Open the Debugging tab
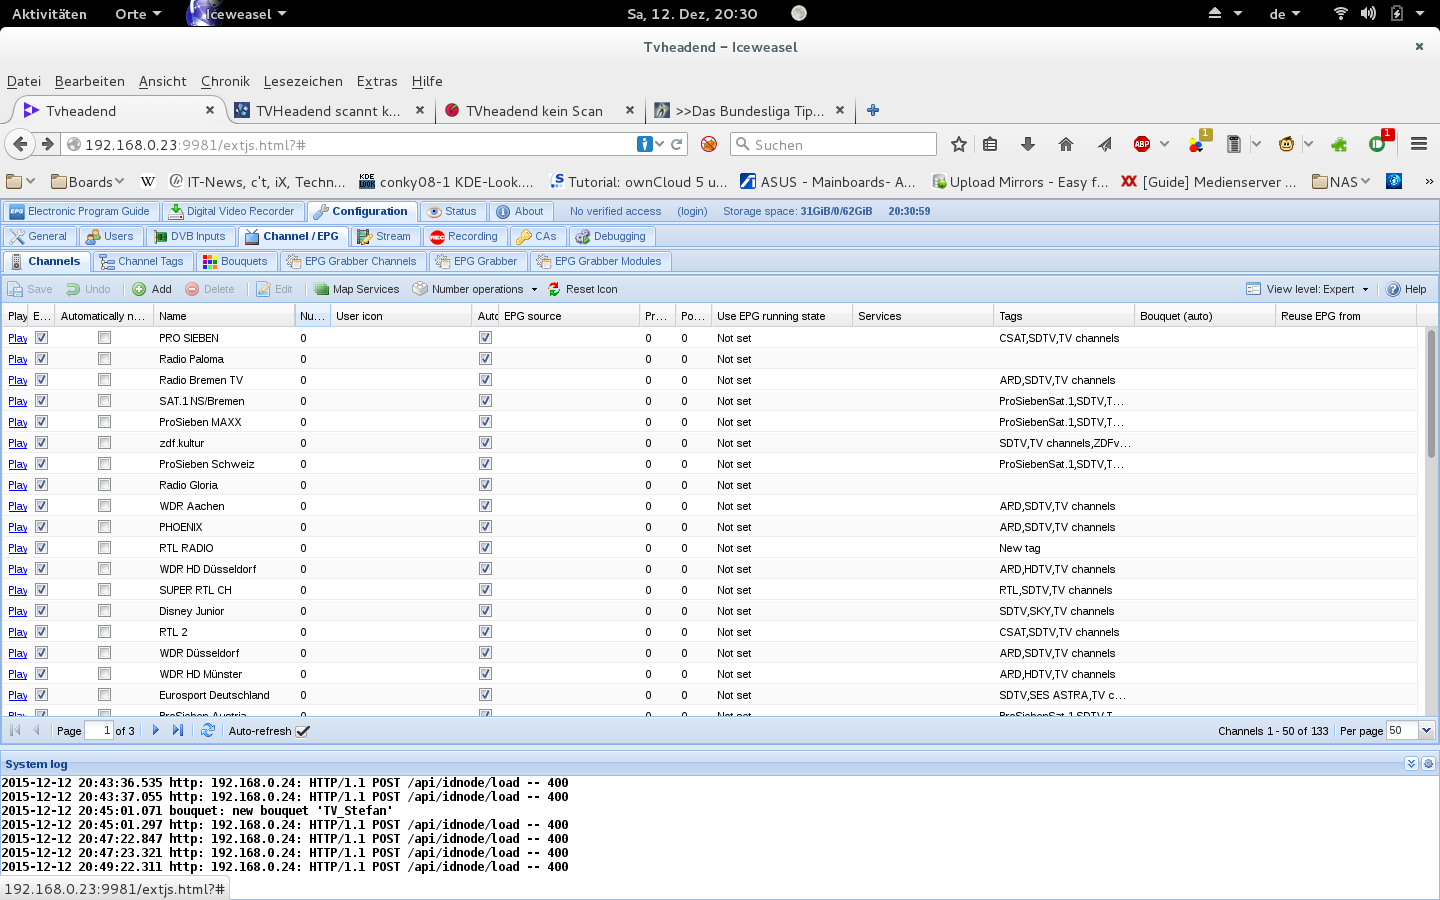This screenshot has width=1440, height=900. coord(611,236)
